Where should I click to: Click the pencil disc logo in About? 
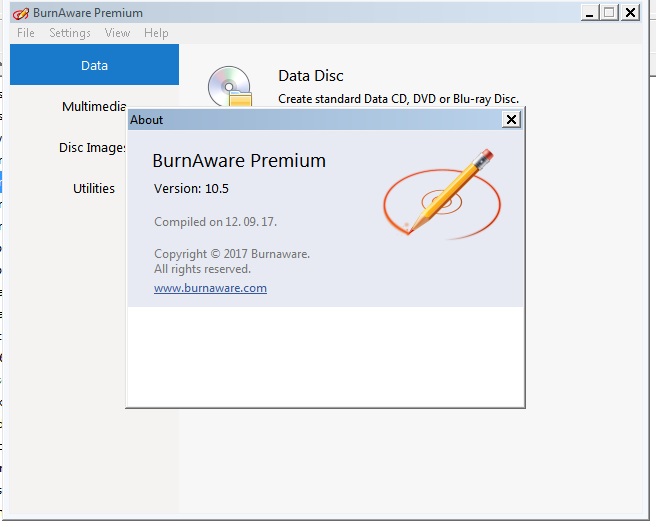pyautogui.click(x=442, y=194)
